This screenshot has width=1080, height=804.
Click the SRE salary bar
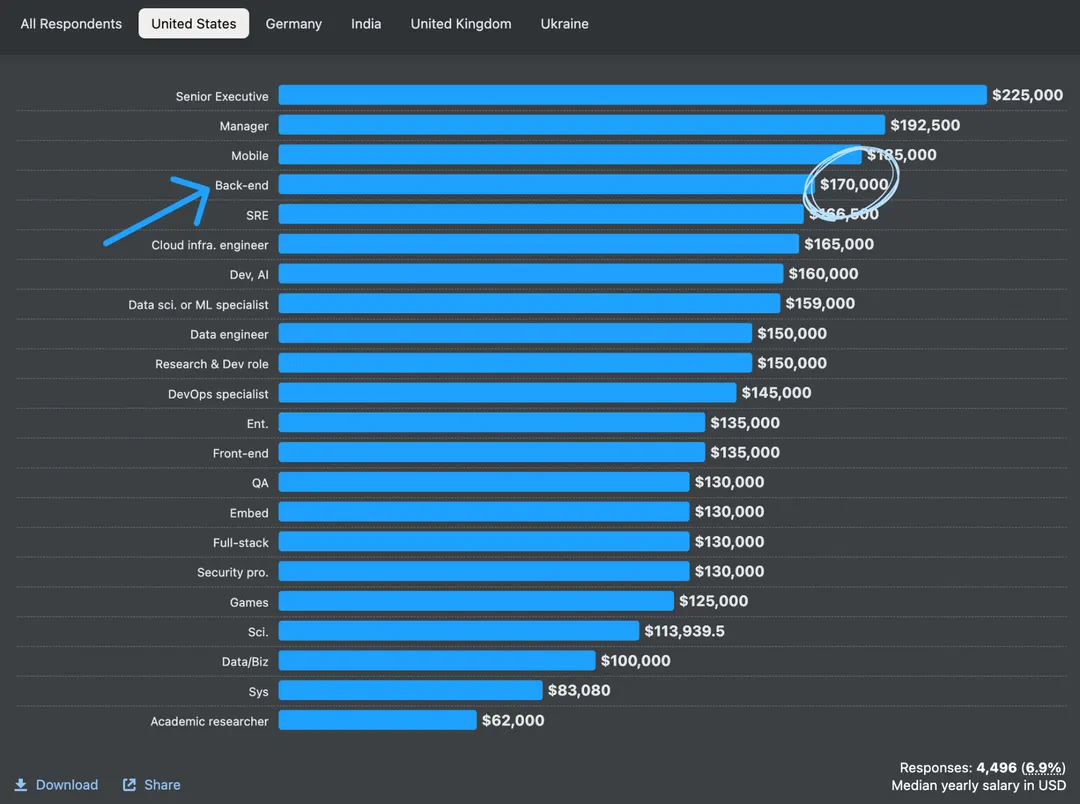(541, 214)
